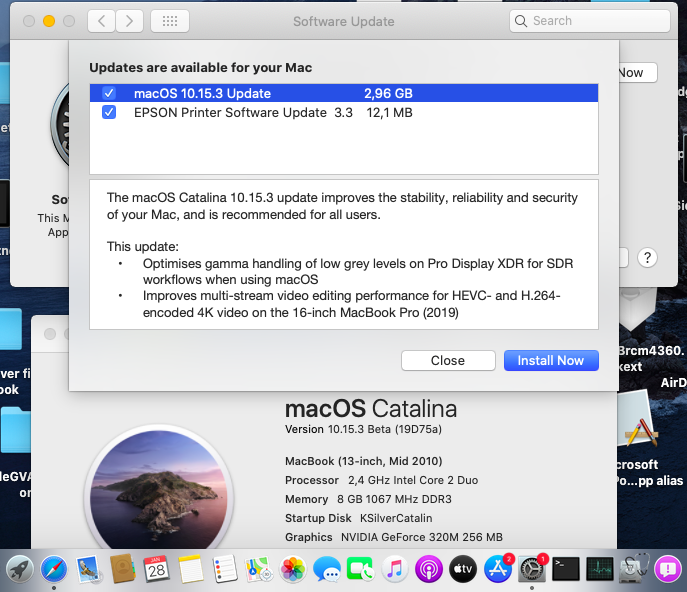Open Calendar showing Jan 28

pos(156,569)
